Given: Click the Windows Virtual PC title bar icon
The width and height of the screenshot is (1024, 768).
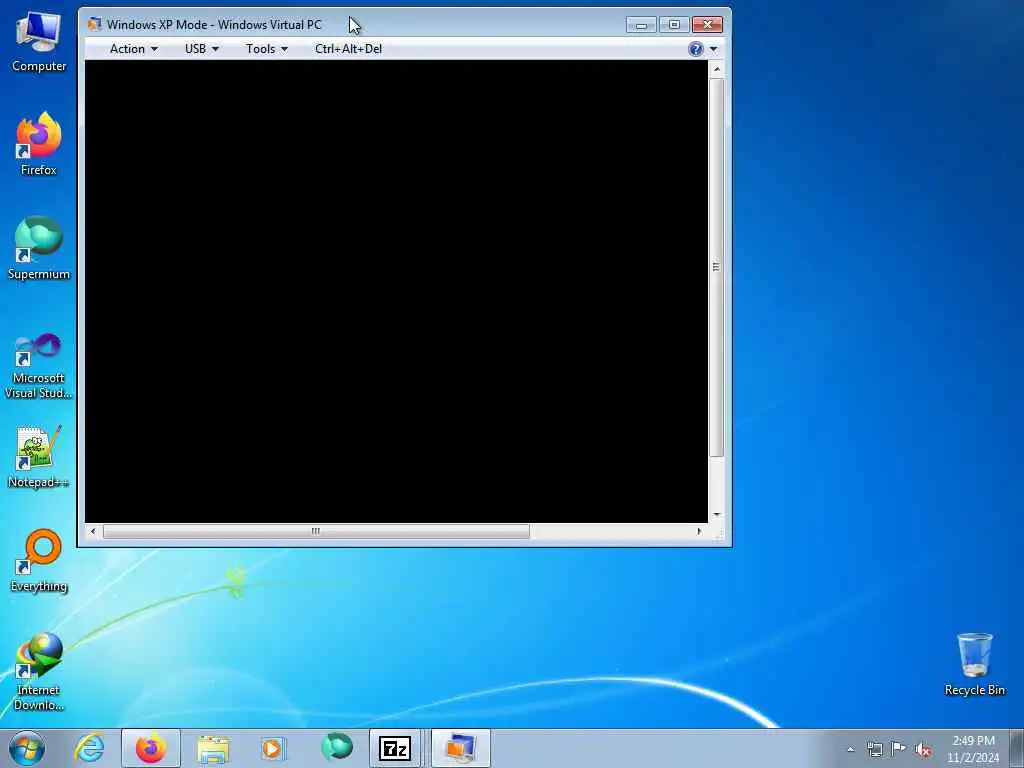Looking at the screenshot, I should click(95, 24).
